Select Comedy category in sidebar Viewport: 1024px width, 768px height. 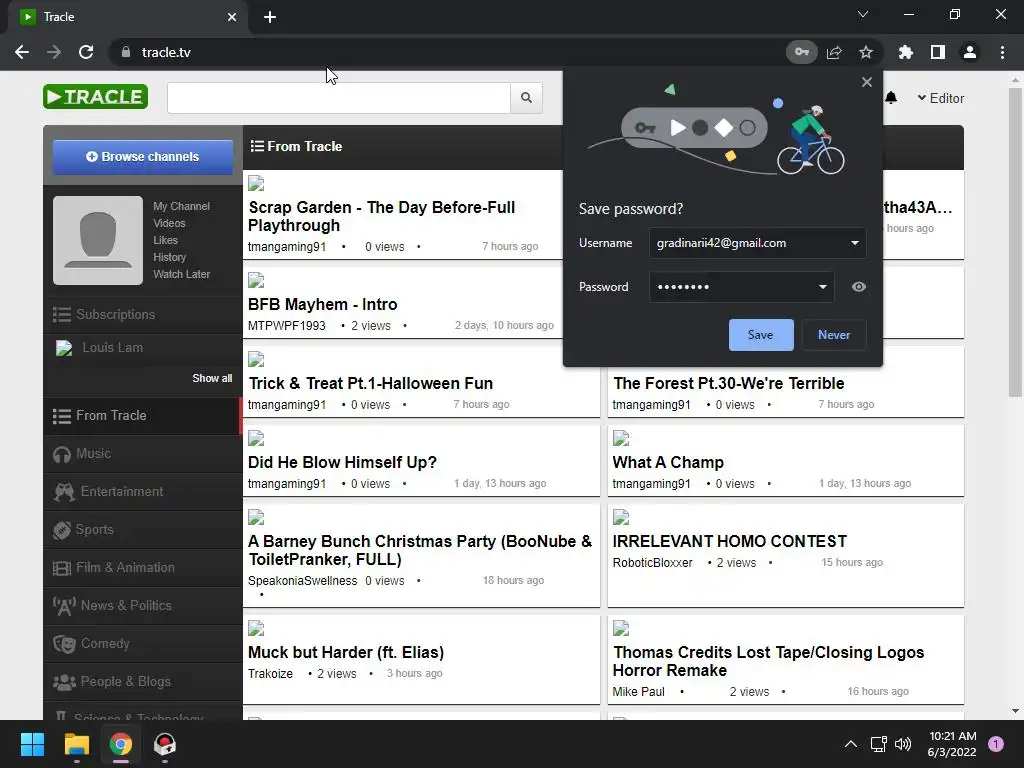tap(143, 643)
